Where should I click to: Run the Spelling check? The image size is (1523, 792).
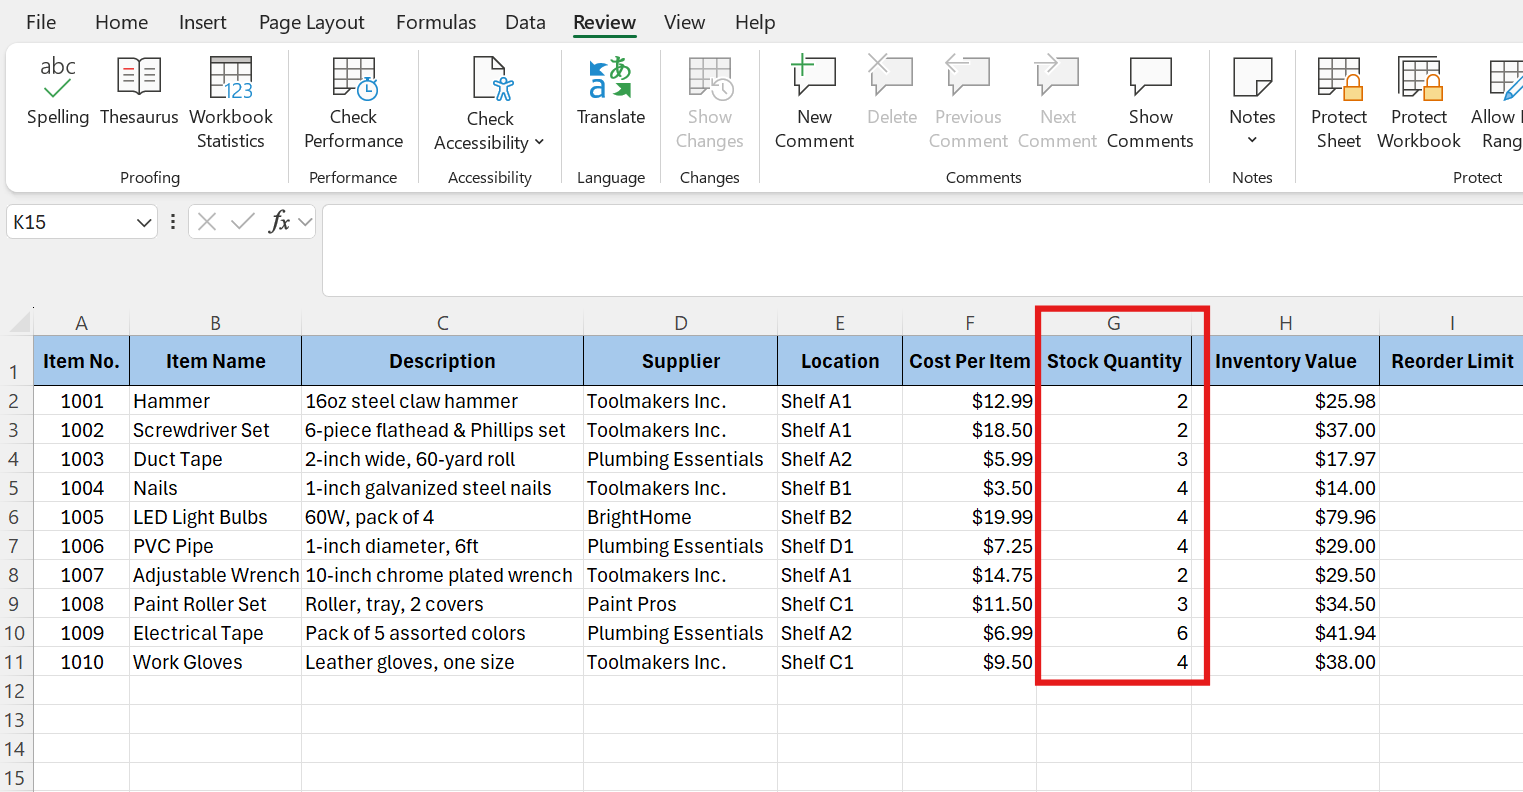(x=57, y=92)
